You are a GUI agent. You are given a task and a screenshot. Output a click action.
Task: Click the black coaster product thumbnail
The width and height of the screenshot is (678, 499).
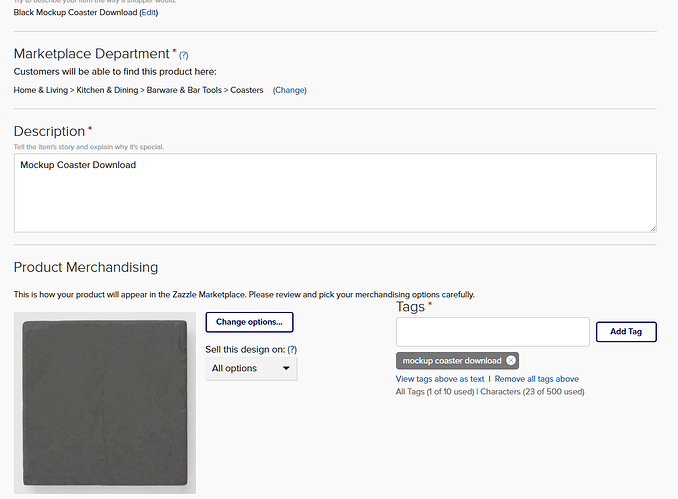click(x=105, y=403)
